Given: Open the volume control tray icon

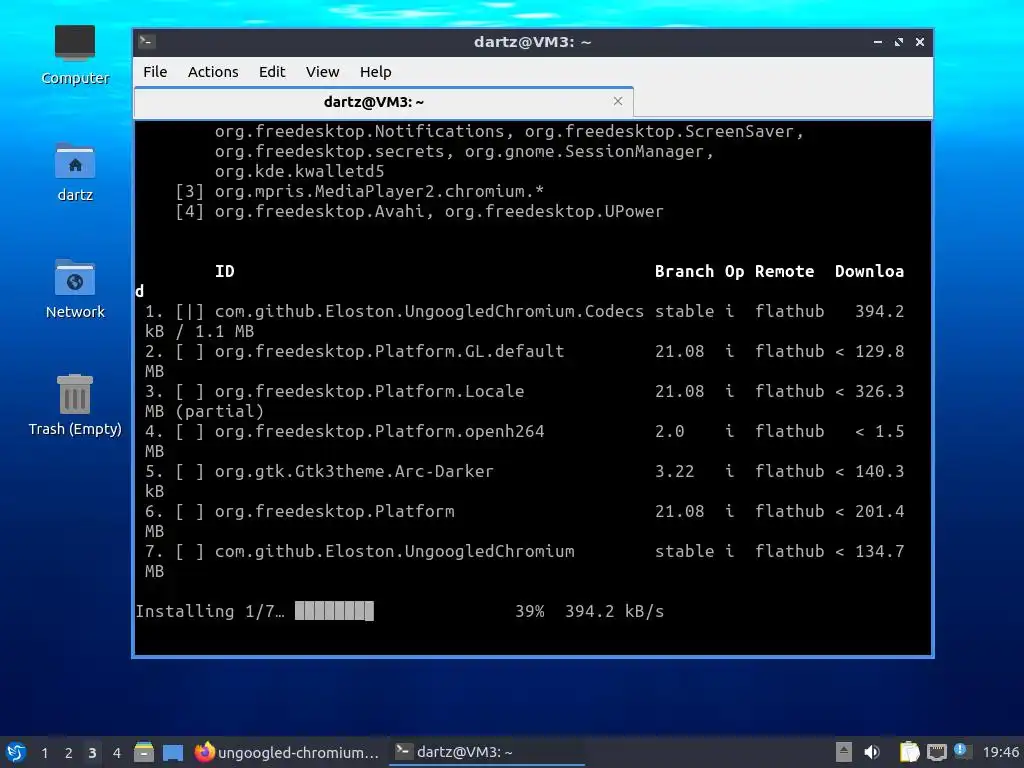Looking at the screenshot, I should pyautogui.click(x=872, y=752).
